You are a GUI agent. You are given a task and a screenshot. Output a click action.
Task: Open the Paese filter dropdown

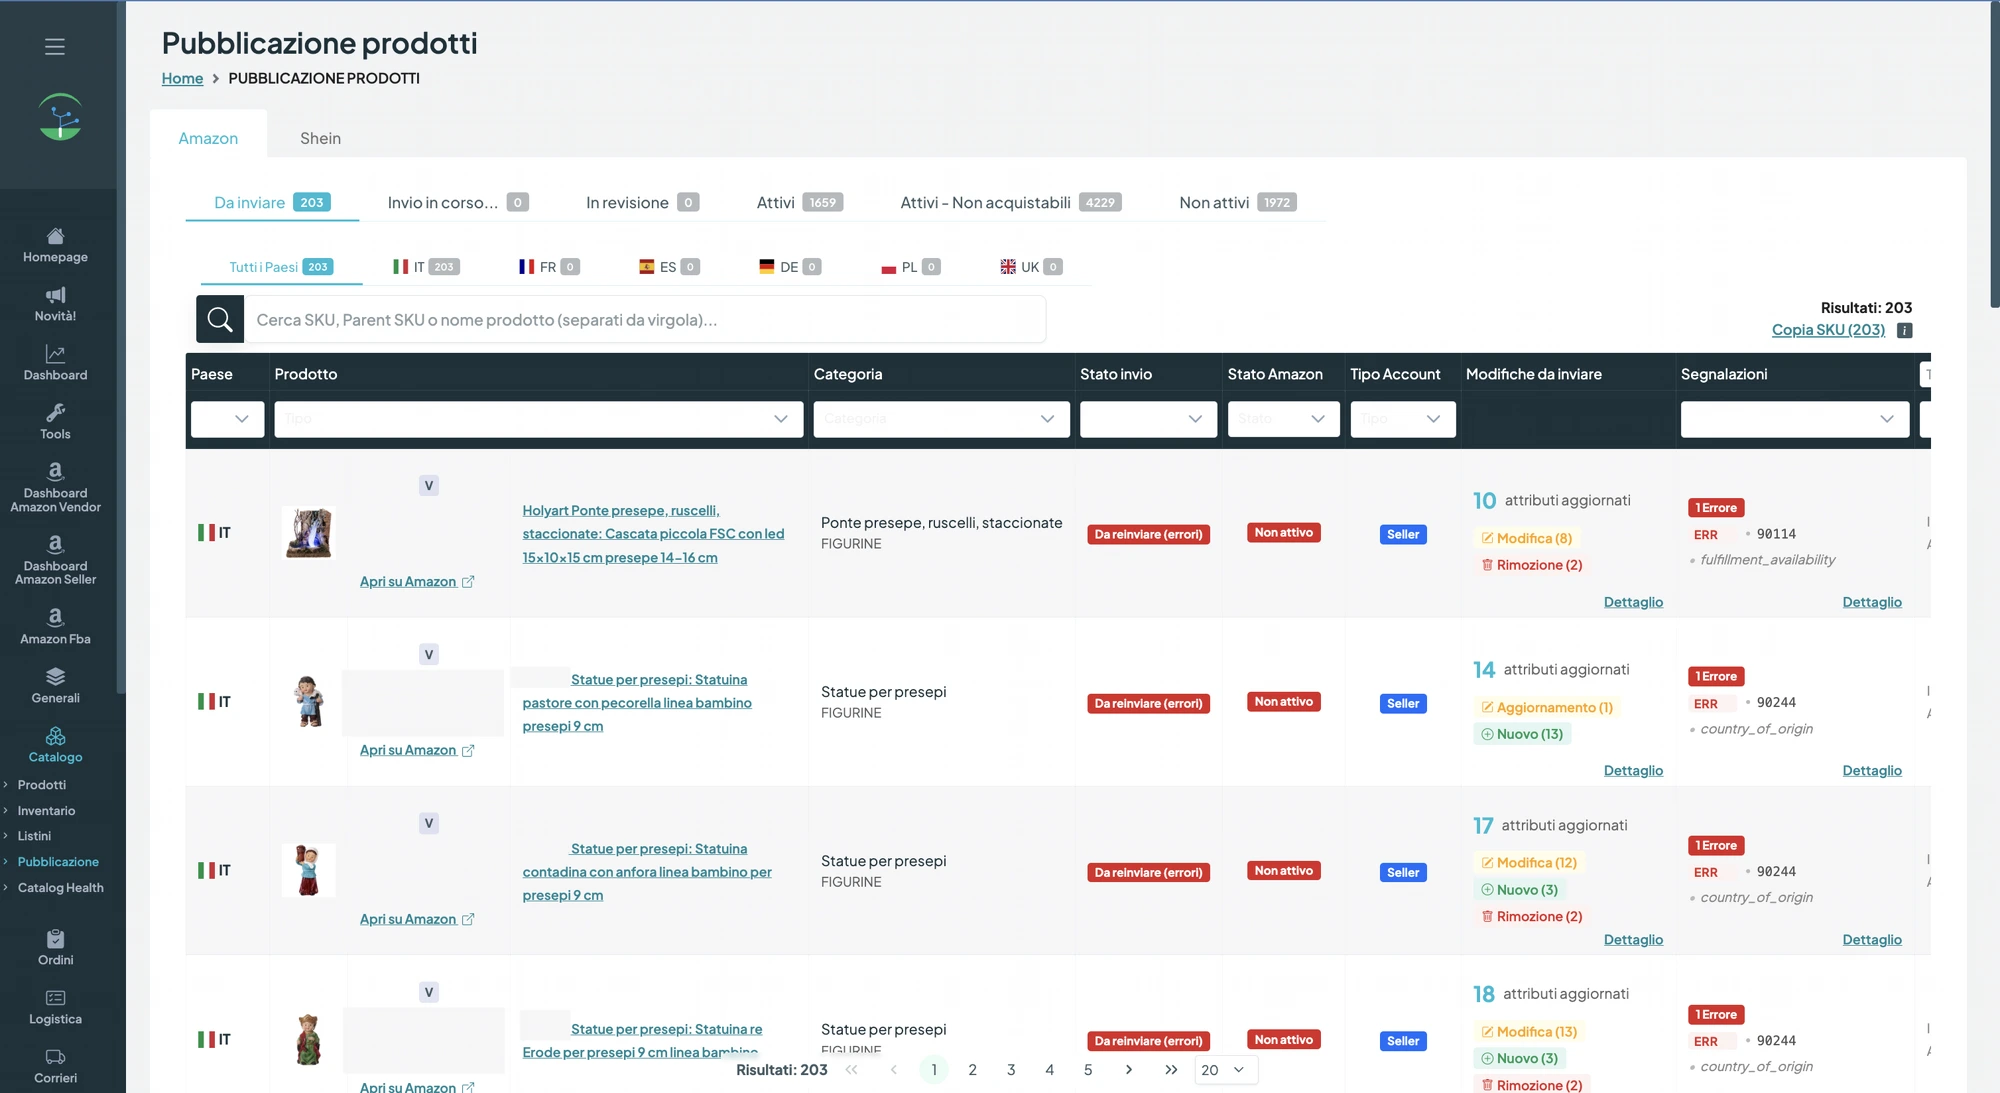point(228,419)
